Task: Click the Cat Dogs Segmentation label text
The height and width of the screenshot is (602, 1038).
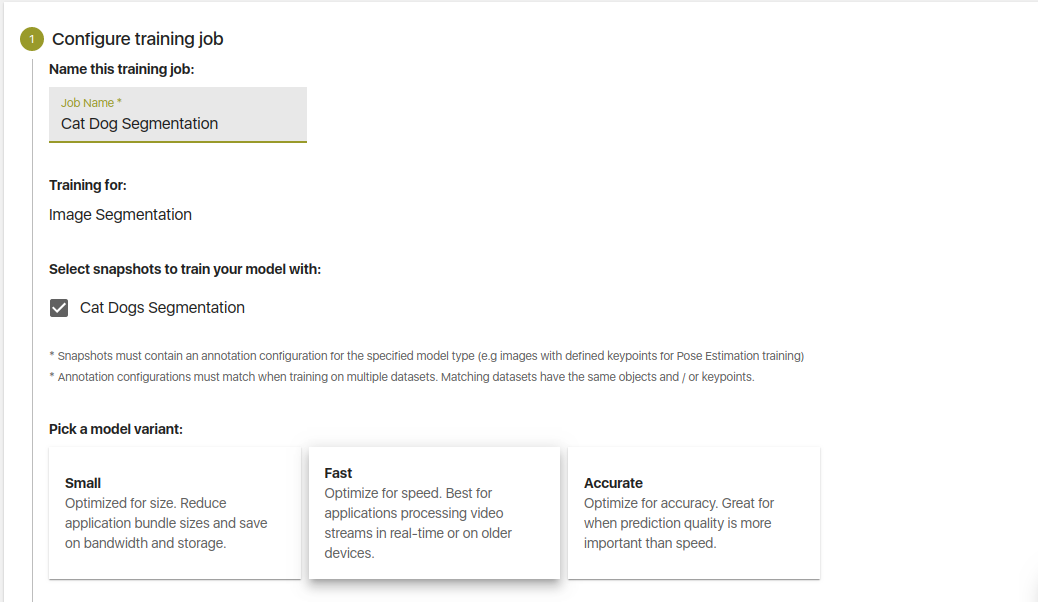Action: click(x=162, y=308)
